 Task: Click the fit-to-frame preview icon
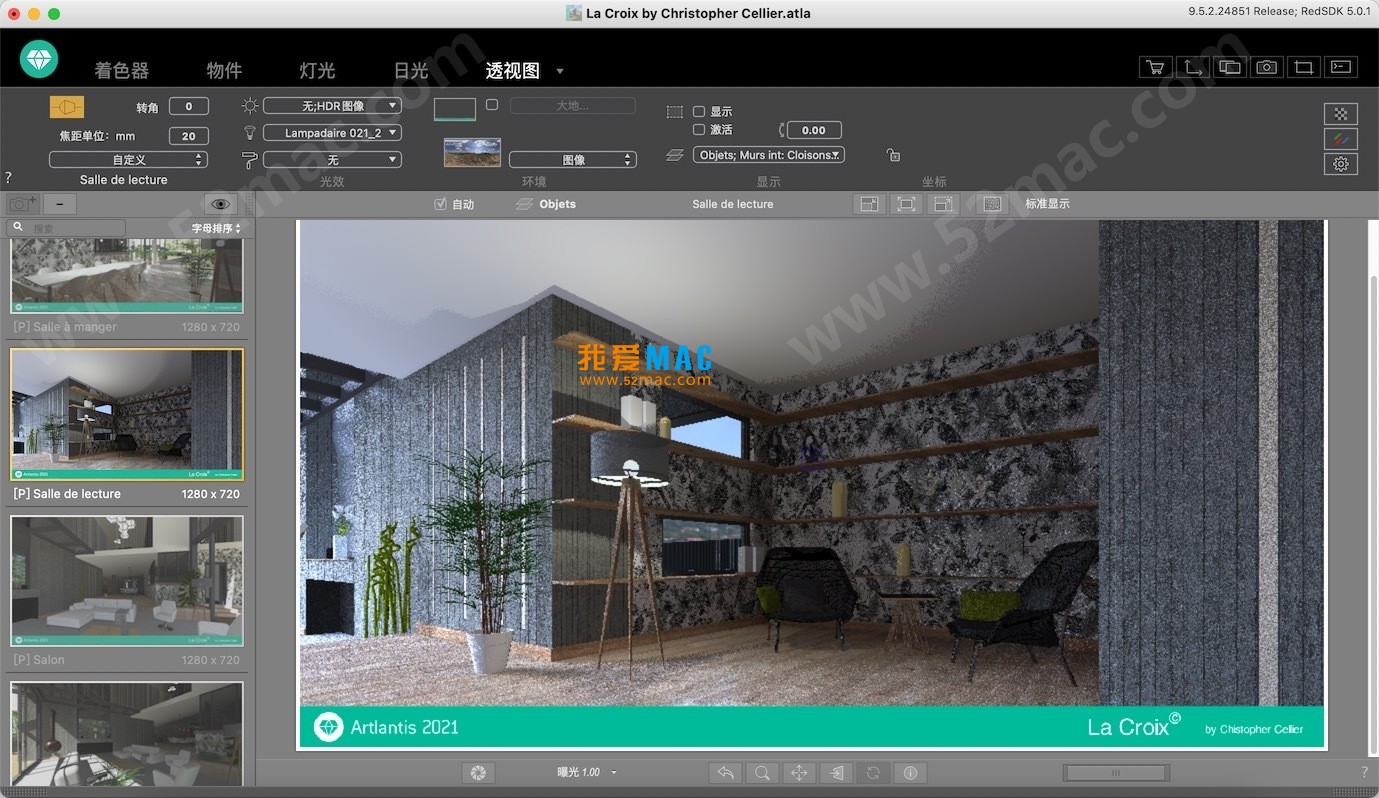(x=906, y=204)
